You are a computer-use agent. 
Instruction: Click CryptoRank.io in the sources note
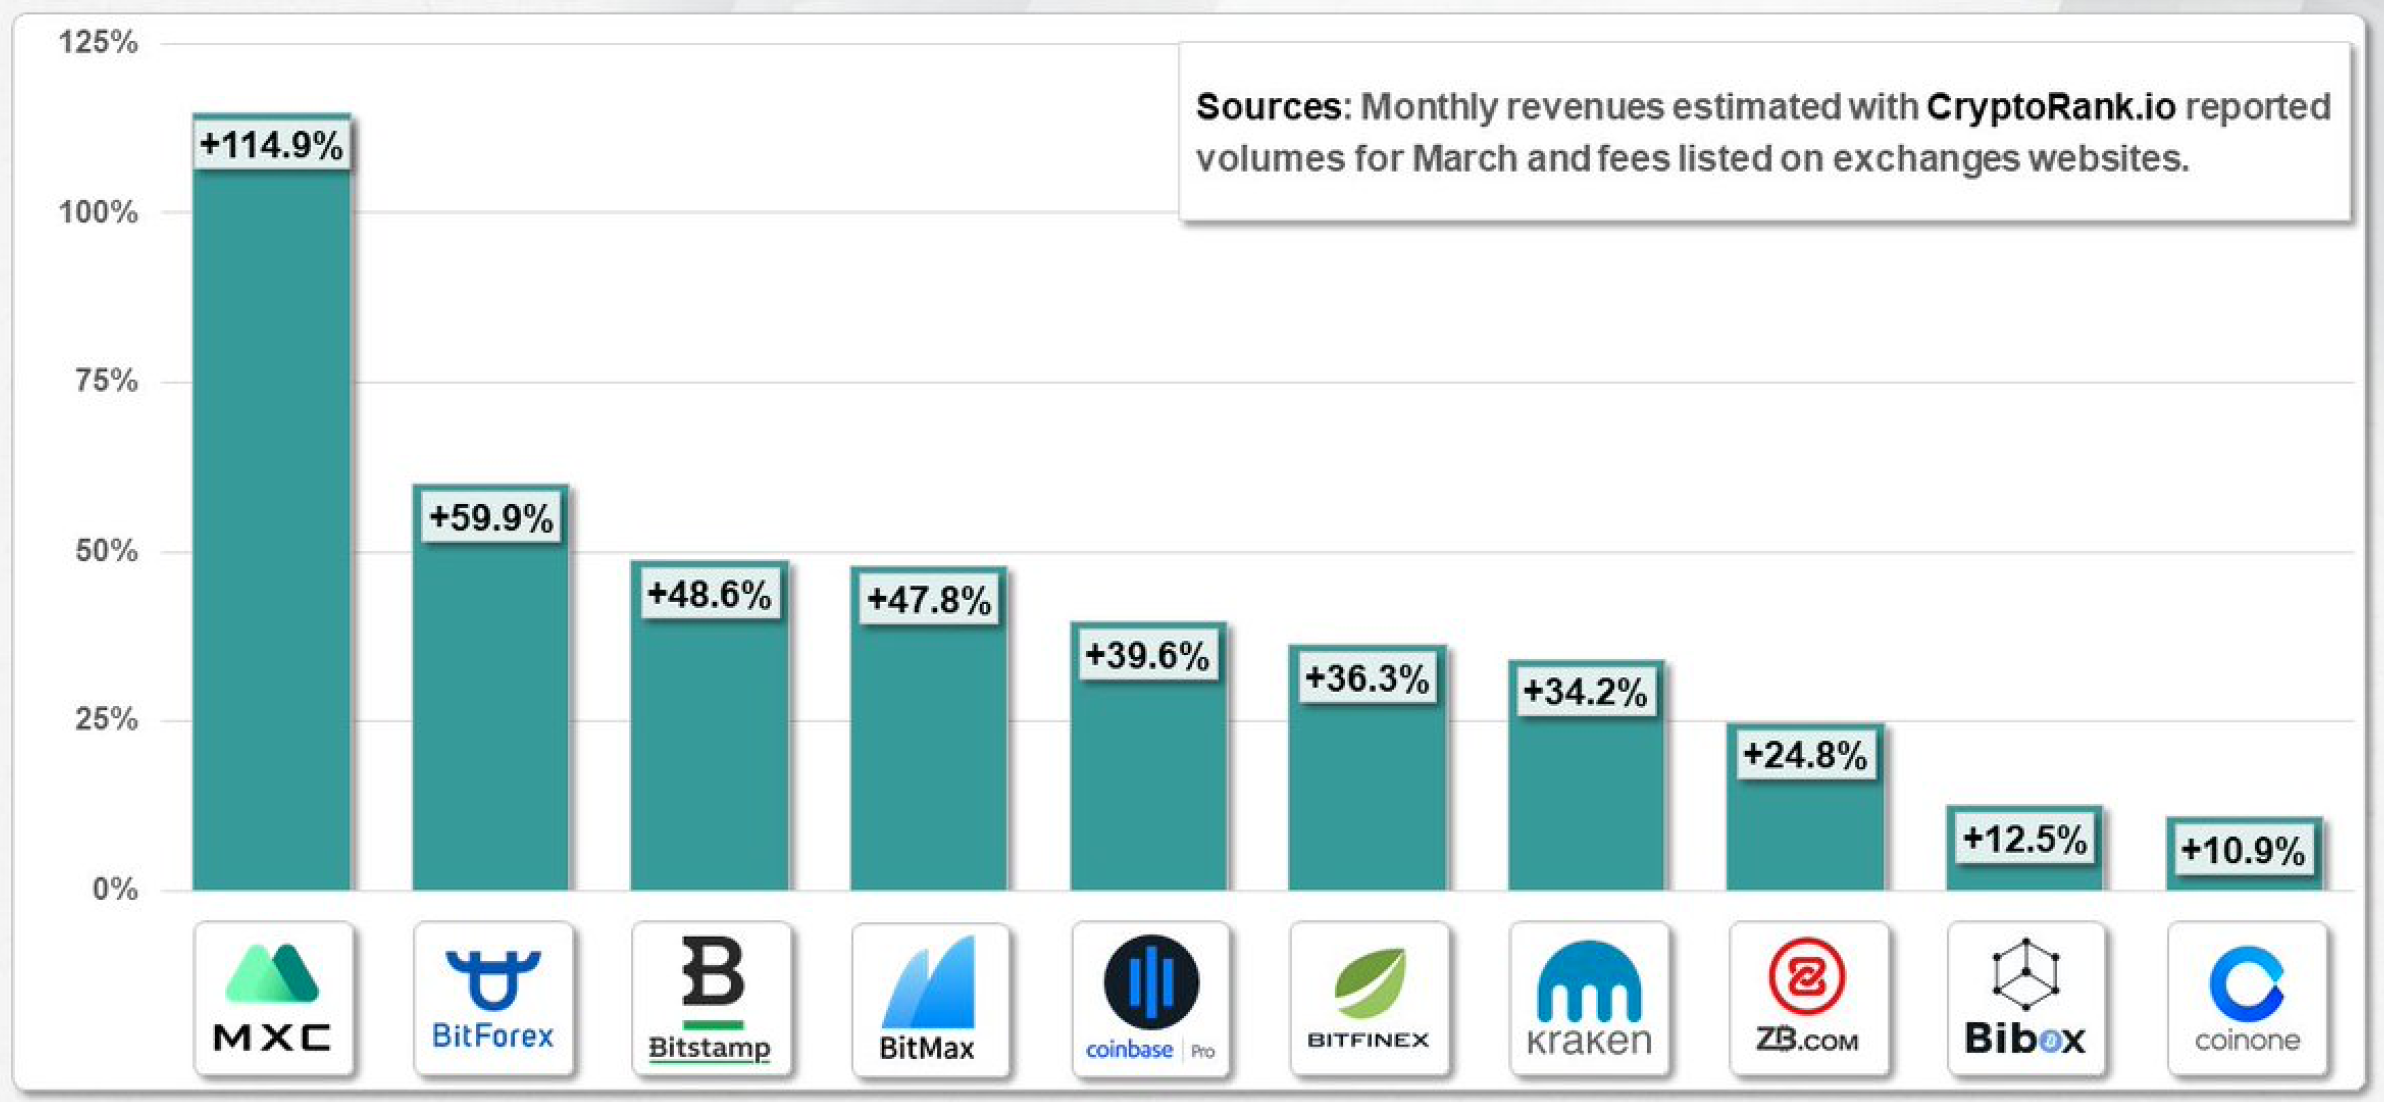2050,107
